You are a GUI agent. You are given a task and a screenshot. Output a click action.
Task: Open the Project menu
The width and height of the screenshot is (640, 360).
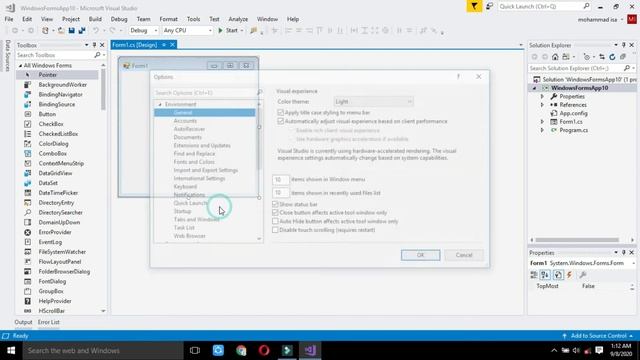pos(71,19)
